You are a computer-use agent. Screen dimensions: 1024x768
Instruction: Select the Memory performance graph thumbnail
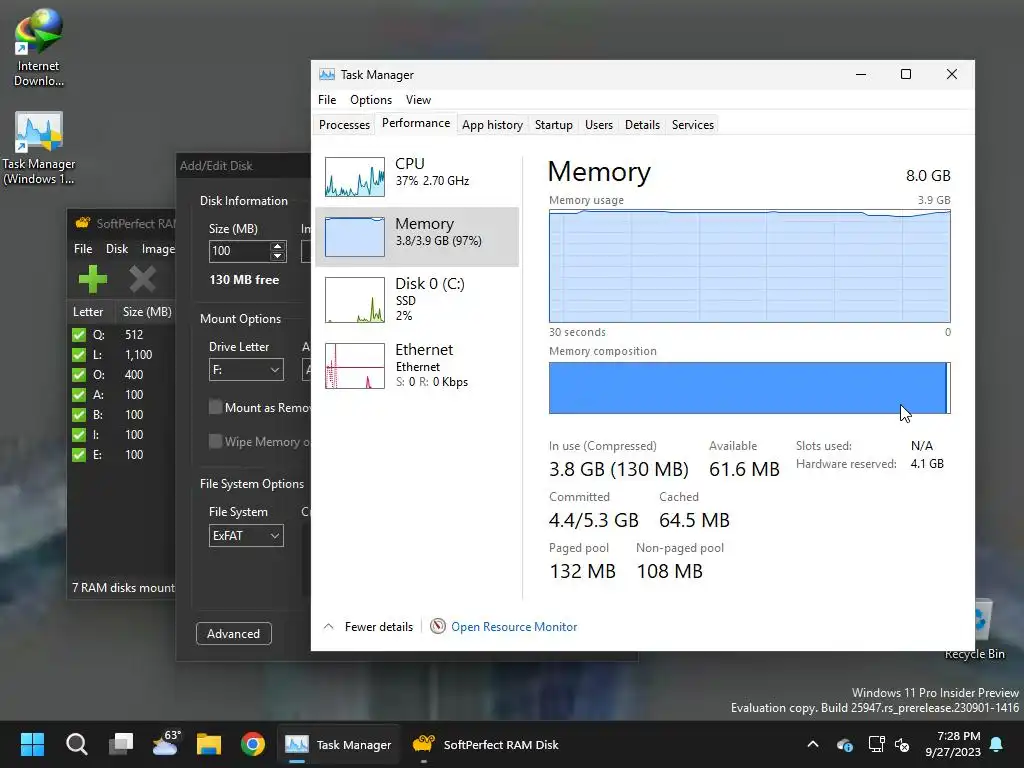355,237
